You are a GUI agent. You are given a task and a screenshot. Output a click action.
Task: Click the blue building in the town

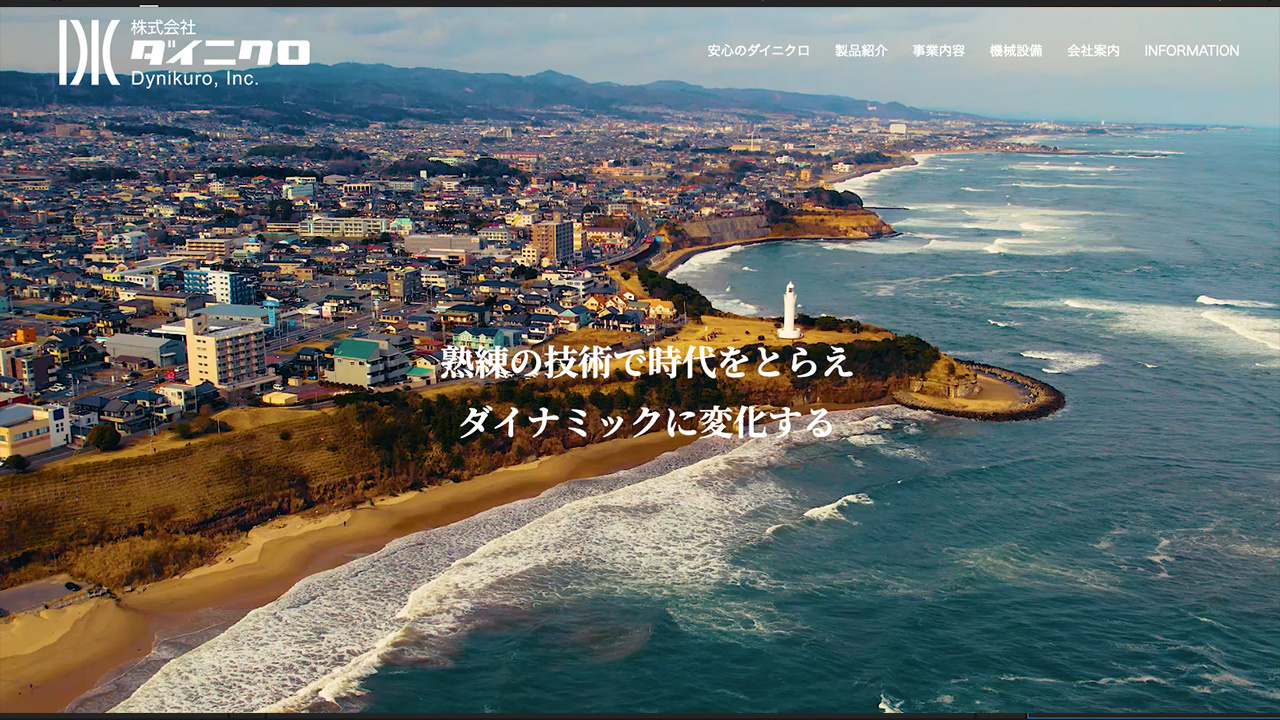[x=217, y=285]
